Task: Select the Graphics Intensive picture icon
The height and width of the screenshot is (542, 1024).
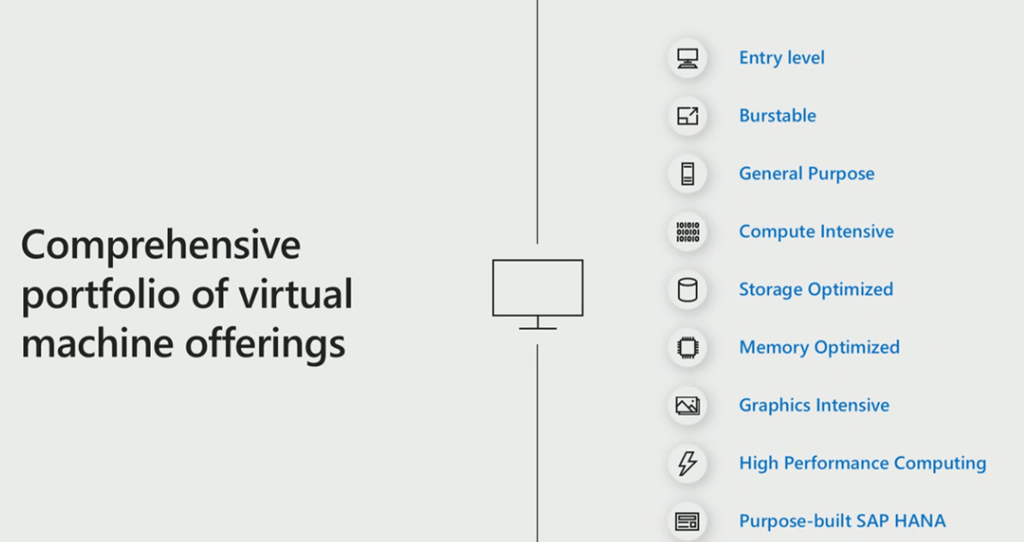Action: coord(687,406)
